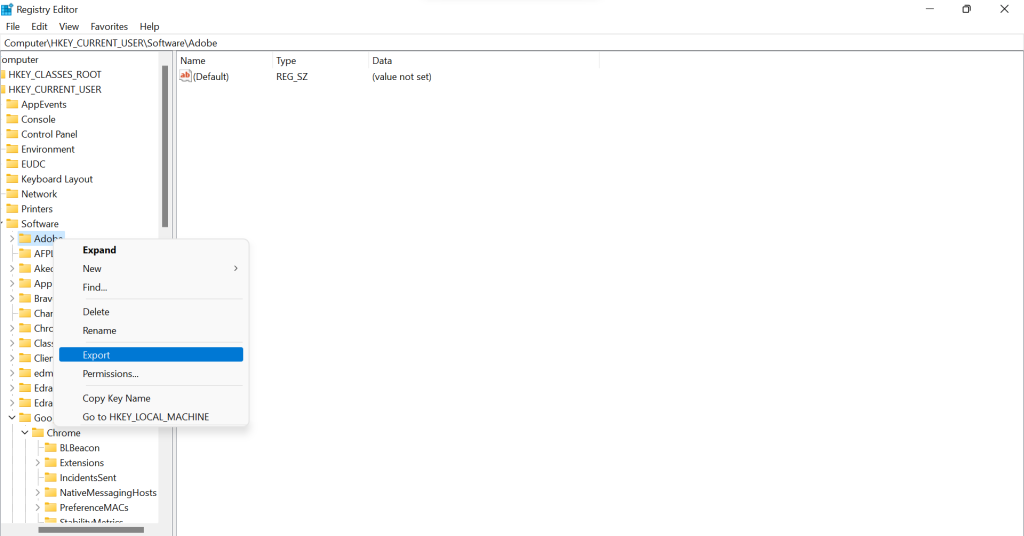
Task: Select the HKEY_CURRENT_USER tree entry
Action: coord(55,89)
